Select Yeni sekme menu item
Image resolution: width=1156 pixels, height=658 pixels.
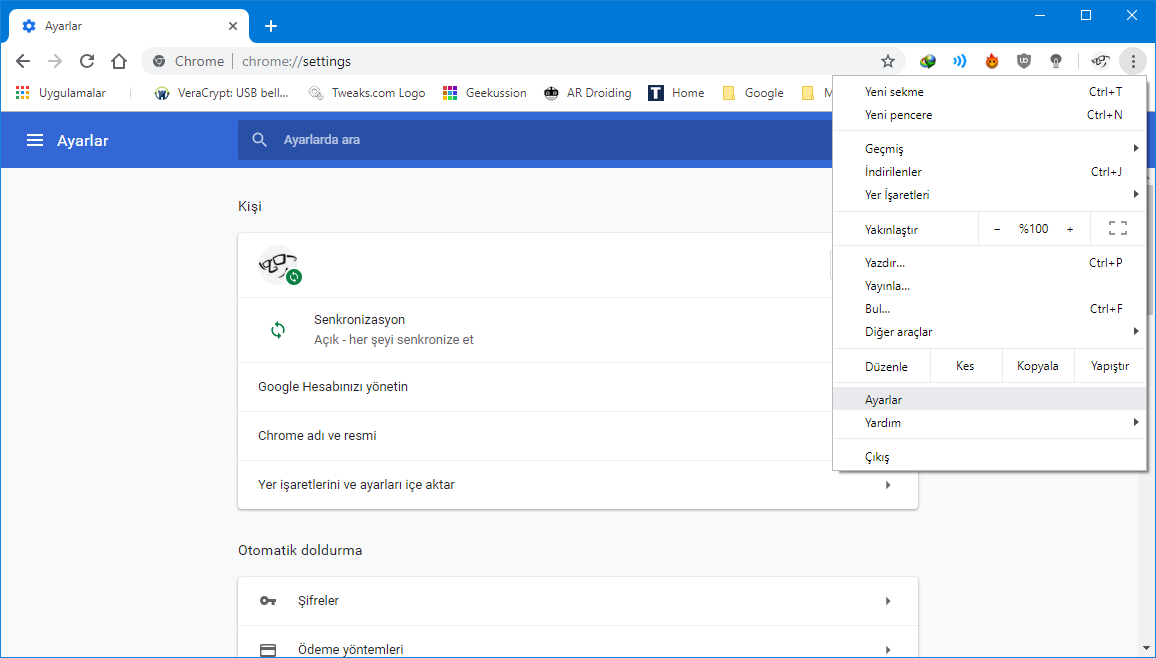(989, 92)
